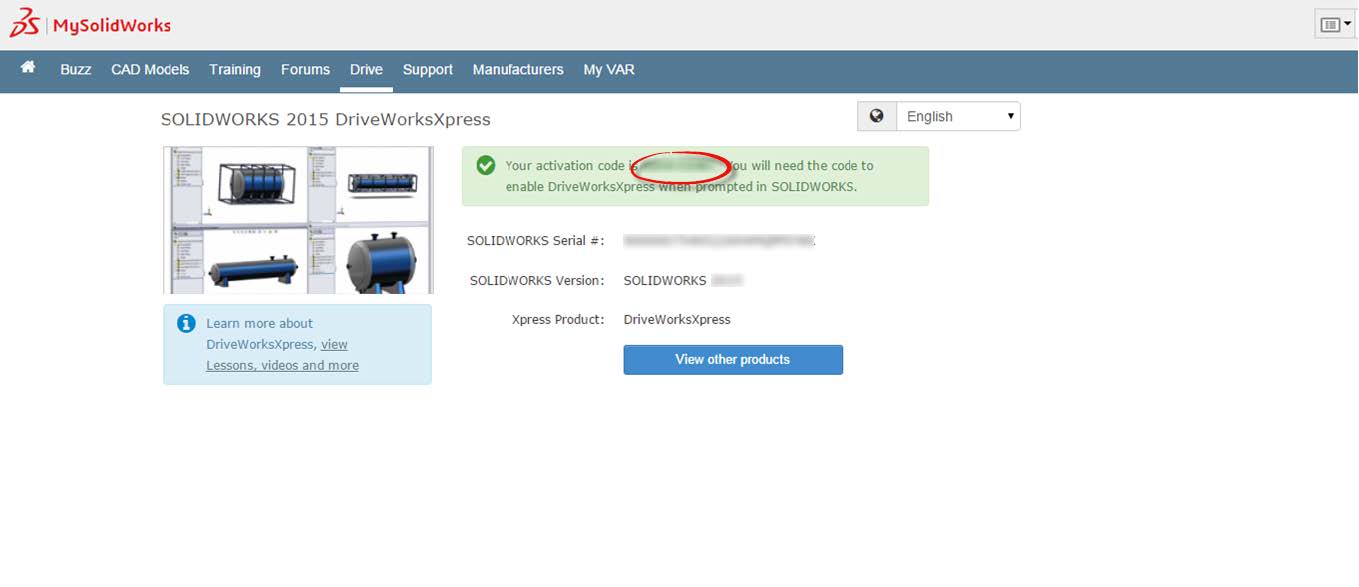Open CAD Models section
Screen dimensions: 1359x587
150,70
